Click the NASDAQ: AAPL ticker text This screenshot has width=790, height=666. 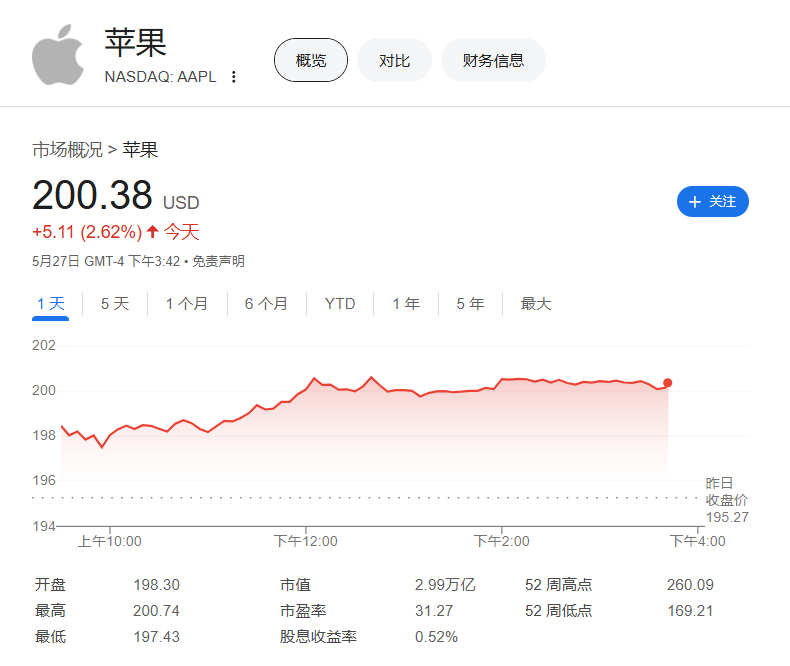point(160,77)
